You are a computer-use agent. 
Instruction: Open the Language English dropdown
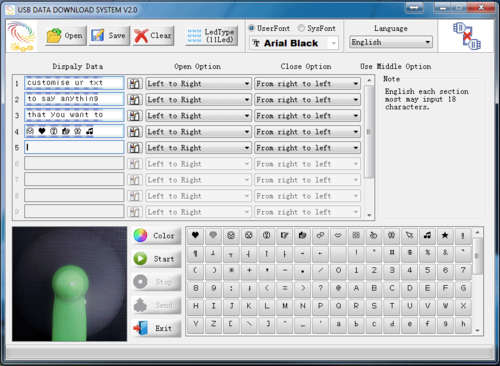click(x=391, y=42)
